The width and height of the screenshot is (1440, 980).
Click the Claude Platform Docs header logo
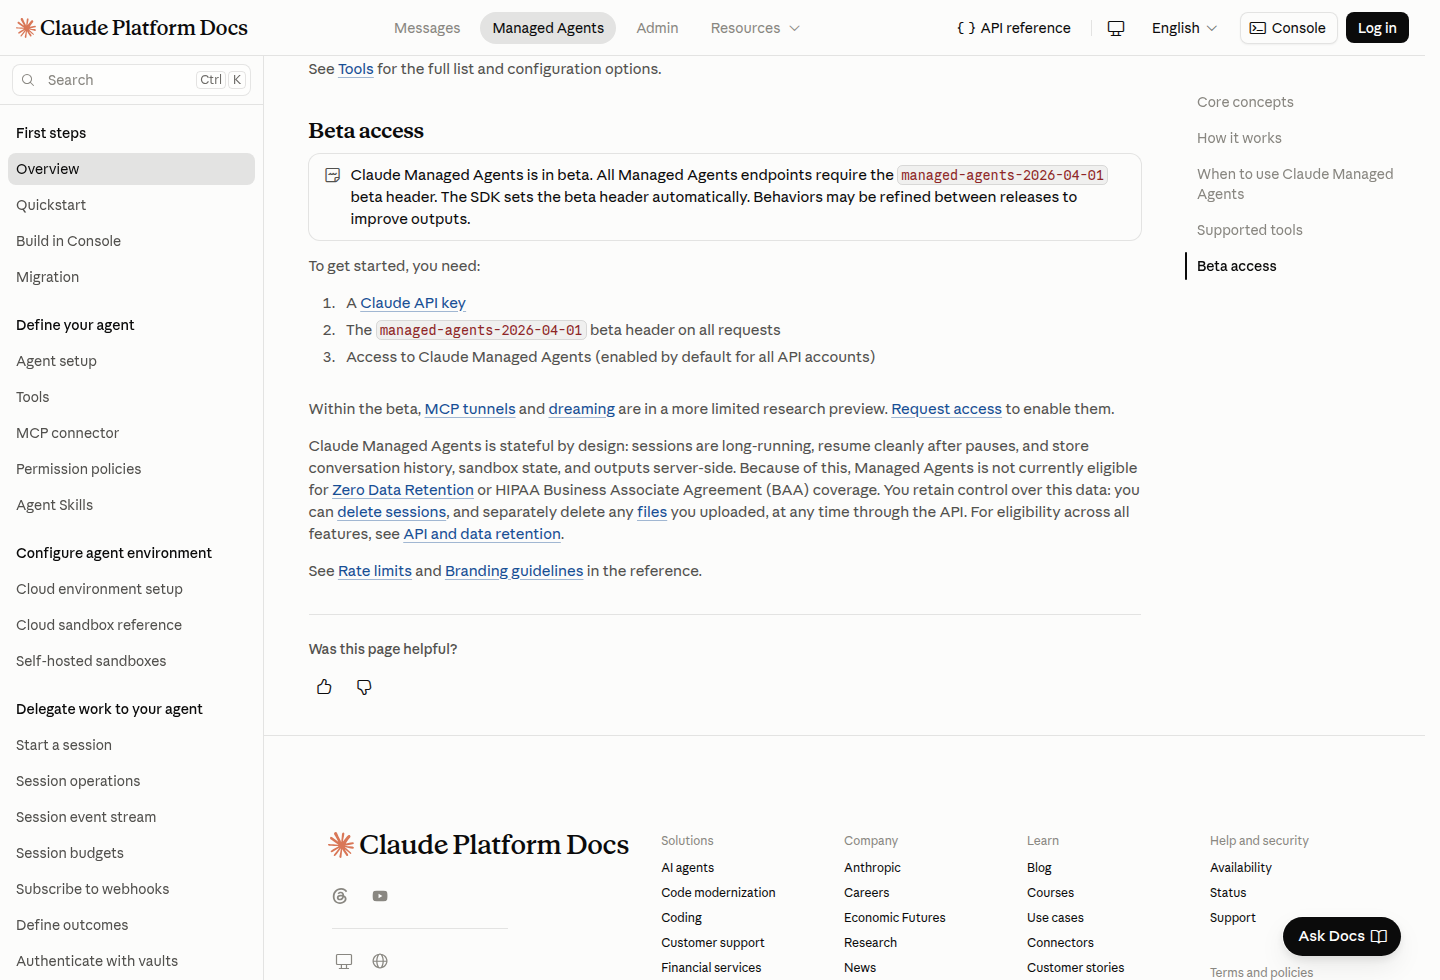[x=132, y=28]
